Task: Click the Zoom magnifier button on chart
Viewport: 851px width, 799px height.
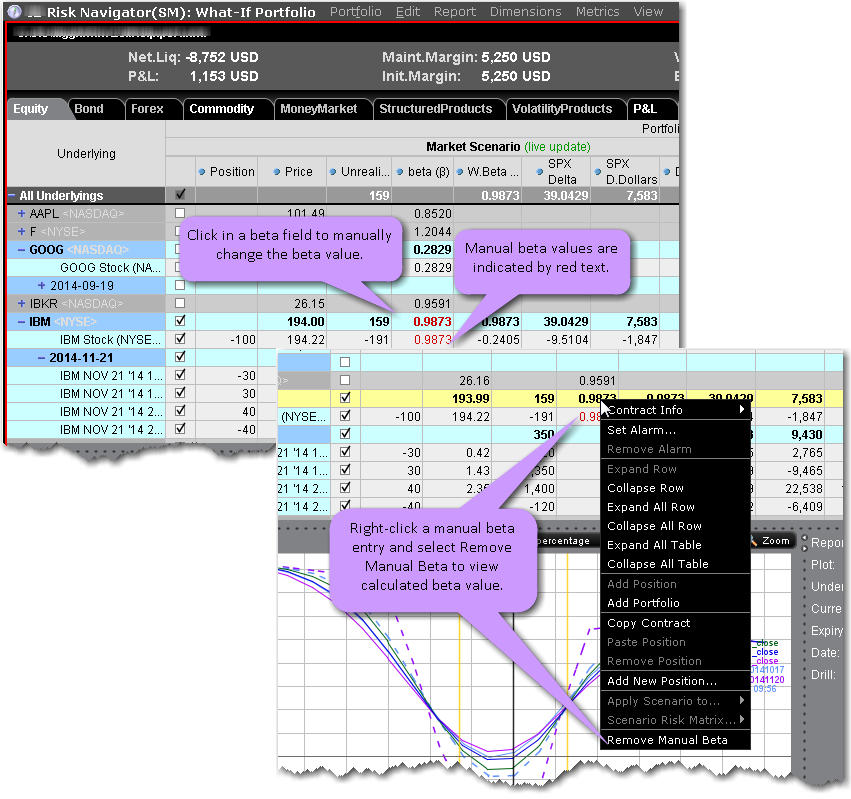Action: pos(754,541)
